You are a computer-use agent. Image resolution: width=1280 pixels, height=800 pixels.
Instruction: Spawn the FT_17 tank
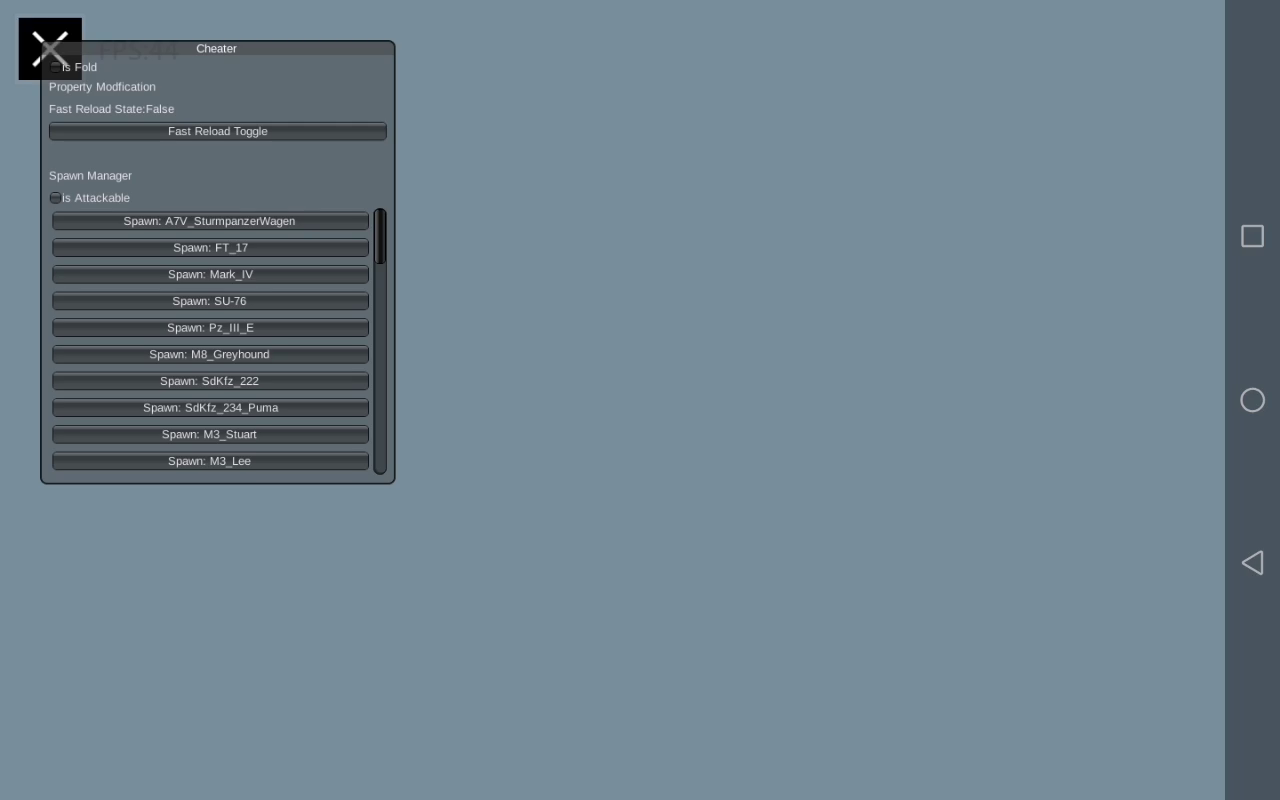pyautogui.click(x=210, y=248)
